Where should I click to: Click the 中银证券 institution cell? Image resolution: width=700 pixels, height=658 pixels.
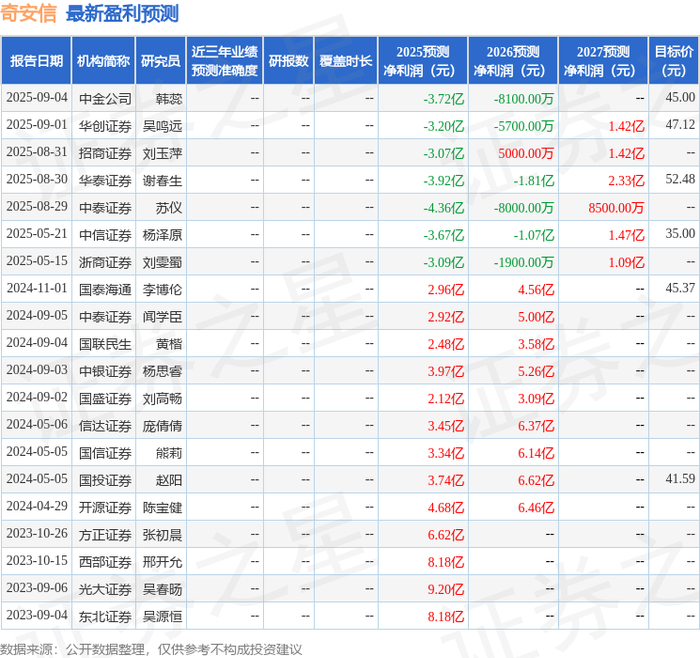(x=105, y=371)
